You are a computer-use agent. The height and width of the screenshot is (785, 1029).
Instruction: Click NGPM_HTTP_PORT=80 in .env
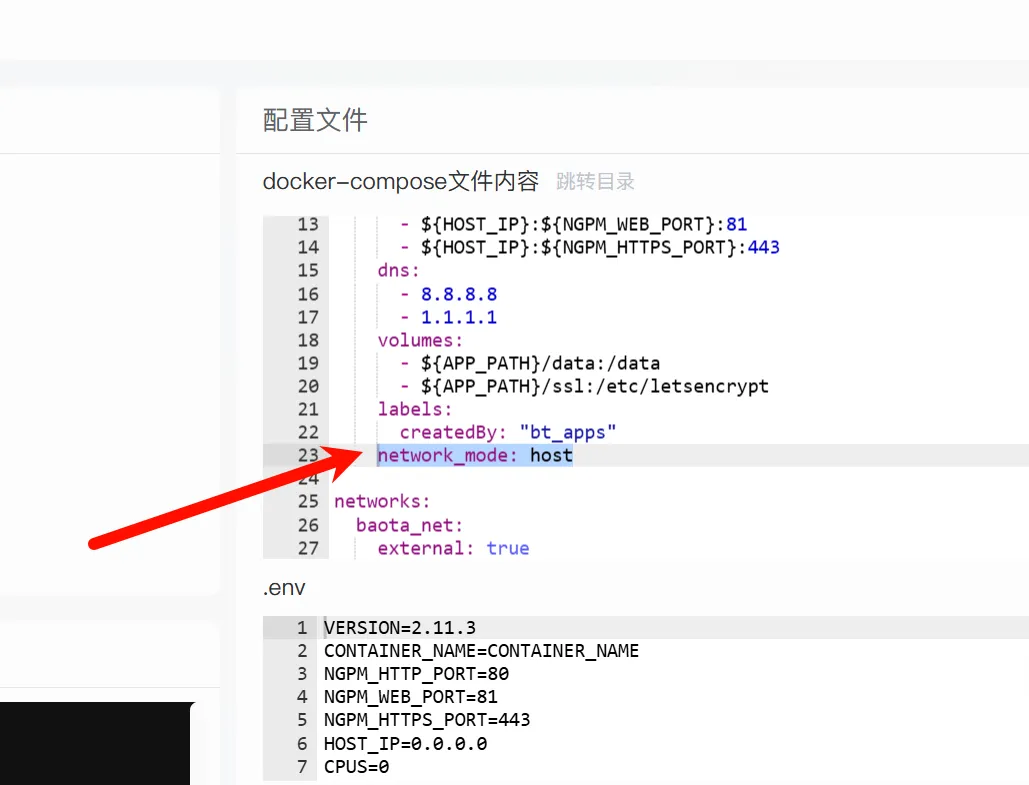pyautogui.click(x=416, y=674)
